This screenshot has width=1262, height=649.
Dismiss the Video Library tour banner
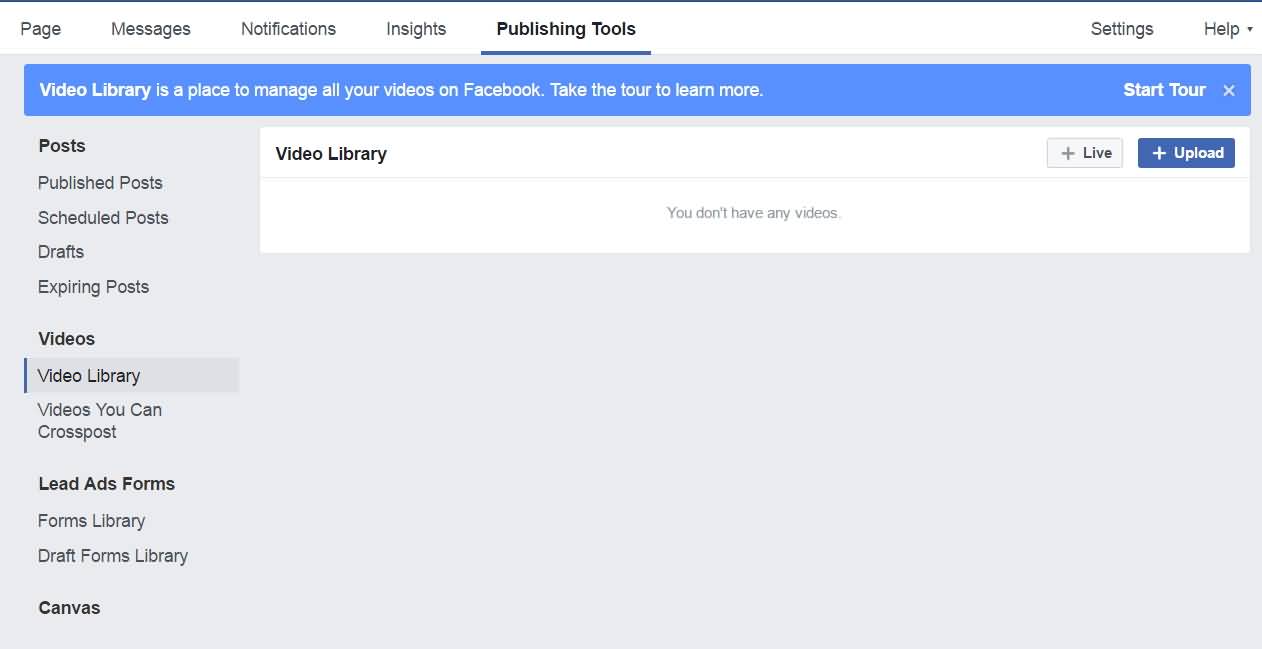(x=1229, y=91)
